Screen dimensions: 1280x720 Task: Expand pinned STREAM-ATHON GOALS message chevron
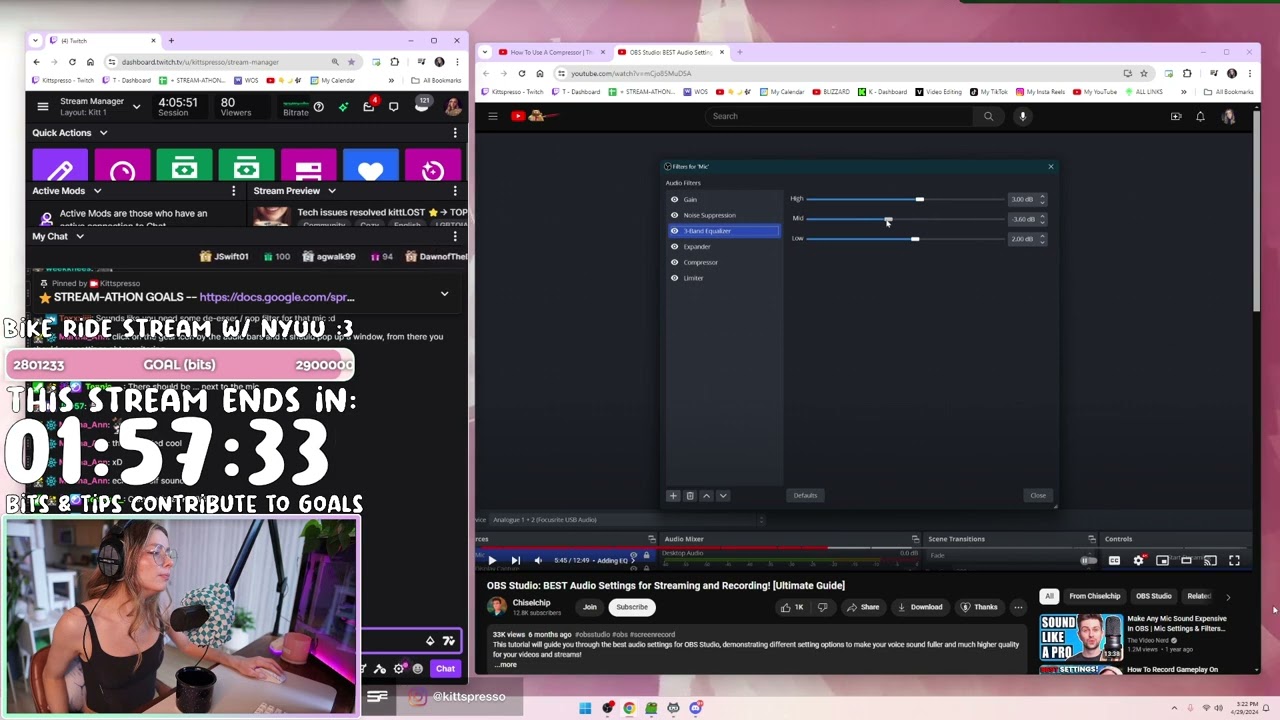[x=444, y=294]
